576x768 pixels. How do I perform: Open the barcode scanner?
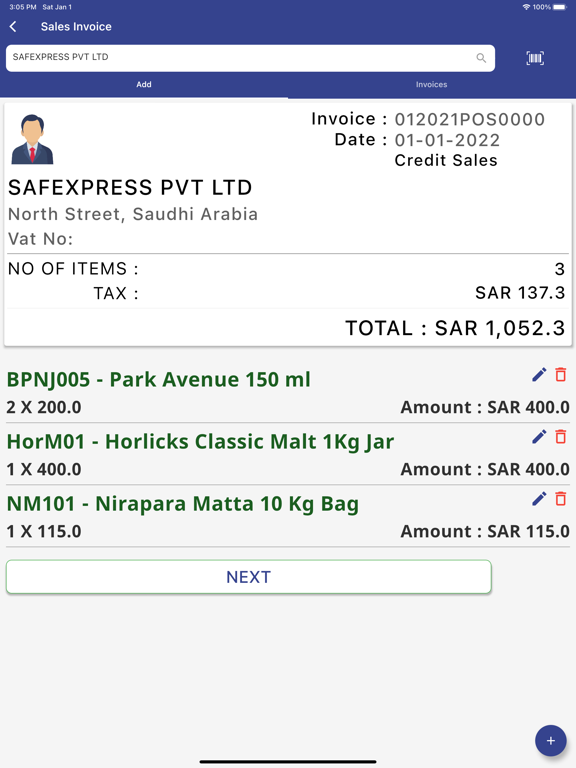pyautogui.click(x=535, y=58)
